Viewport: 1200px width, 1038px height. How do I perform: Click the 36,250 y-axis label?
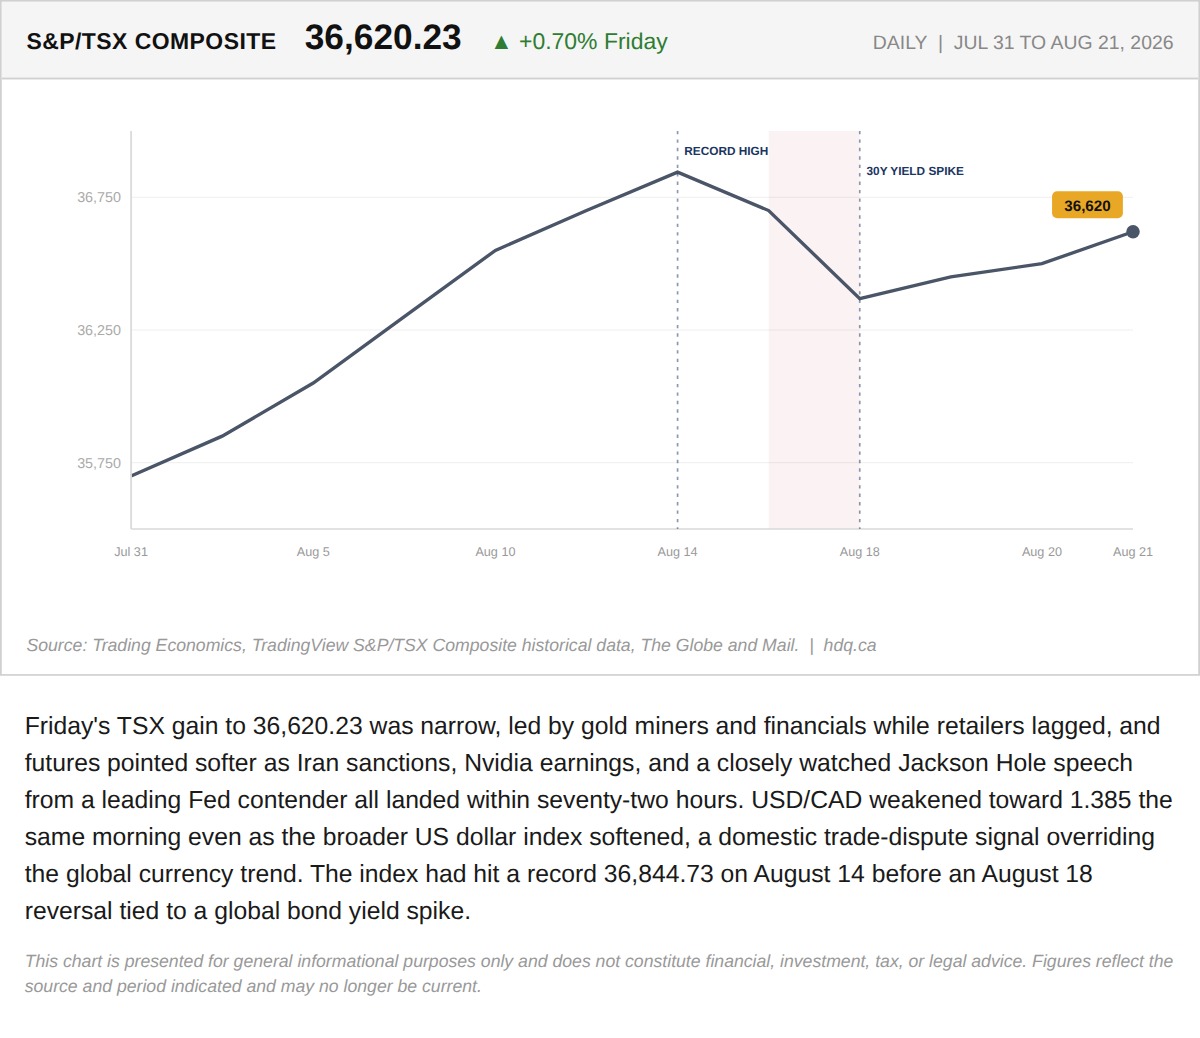coord(99,330)
